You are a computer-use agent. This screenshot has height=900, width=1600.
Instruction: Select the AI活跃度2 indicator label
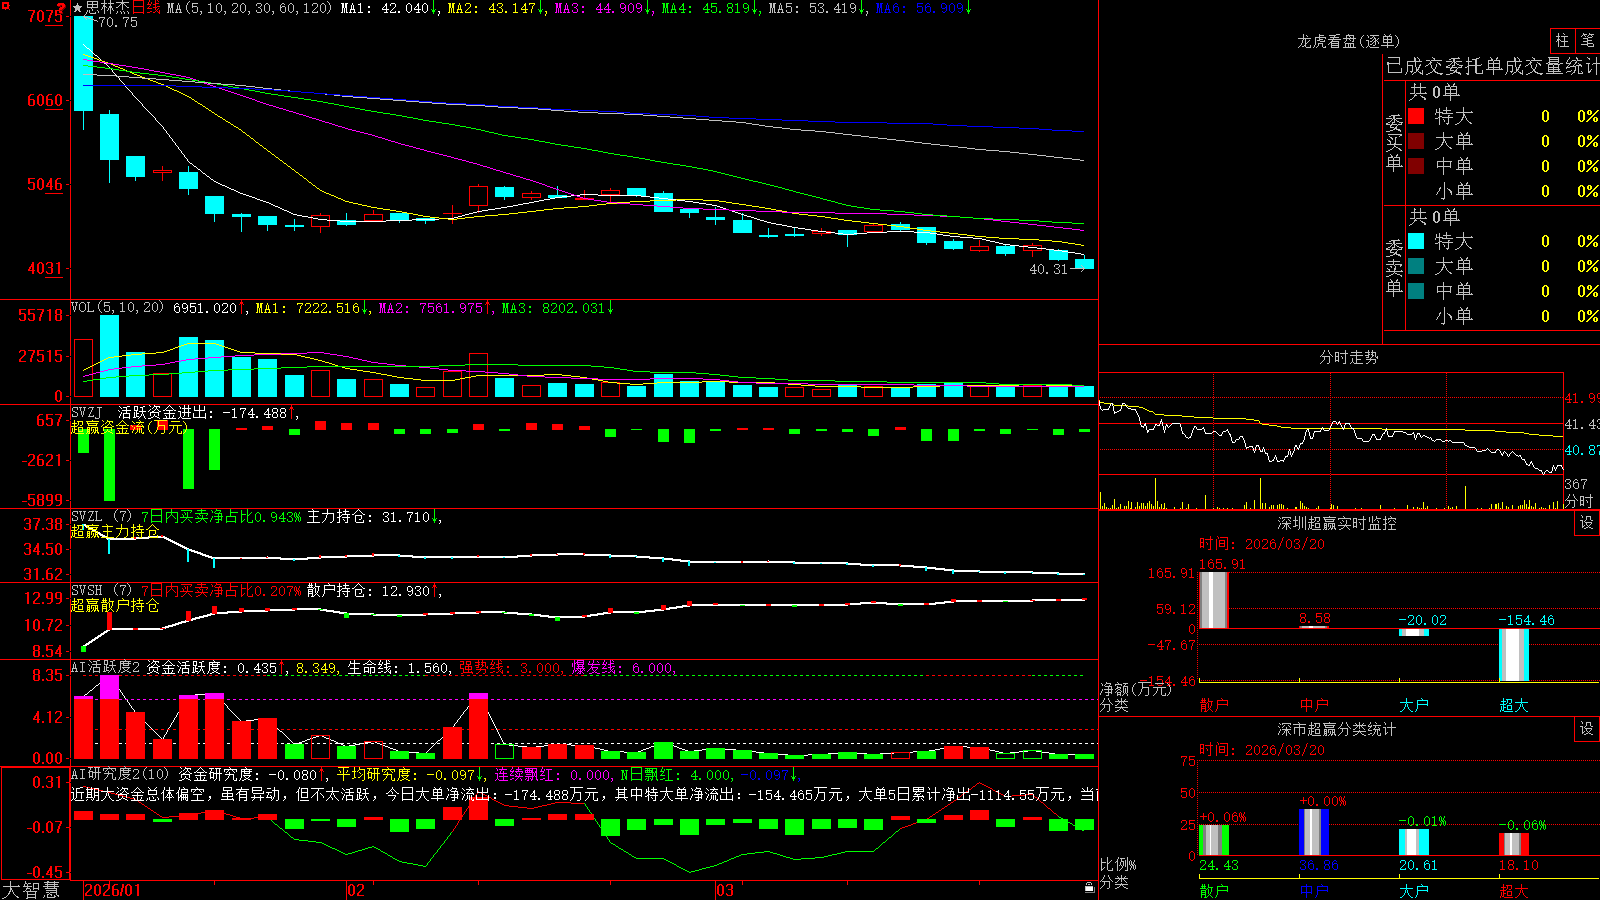point(106,667)
